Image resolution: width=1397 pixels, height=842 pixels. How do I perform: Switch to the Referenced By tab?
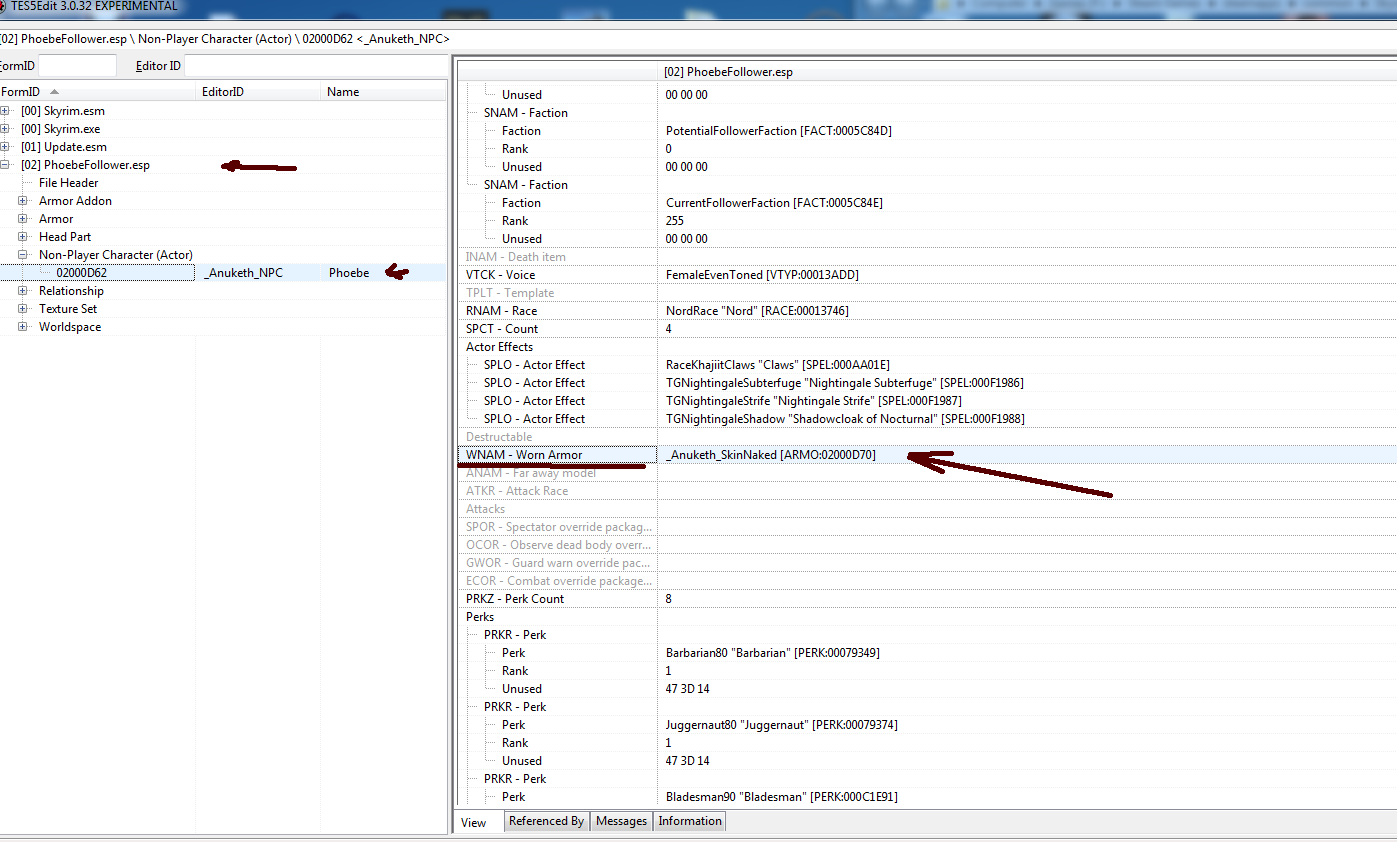coord(546,821)
